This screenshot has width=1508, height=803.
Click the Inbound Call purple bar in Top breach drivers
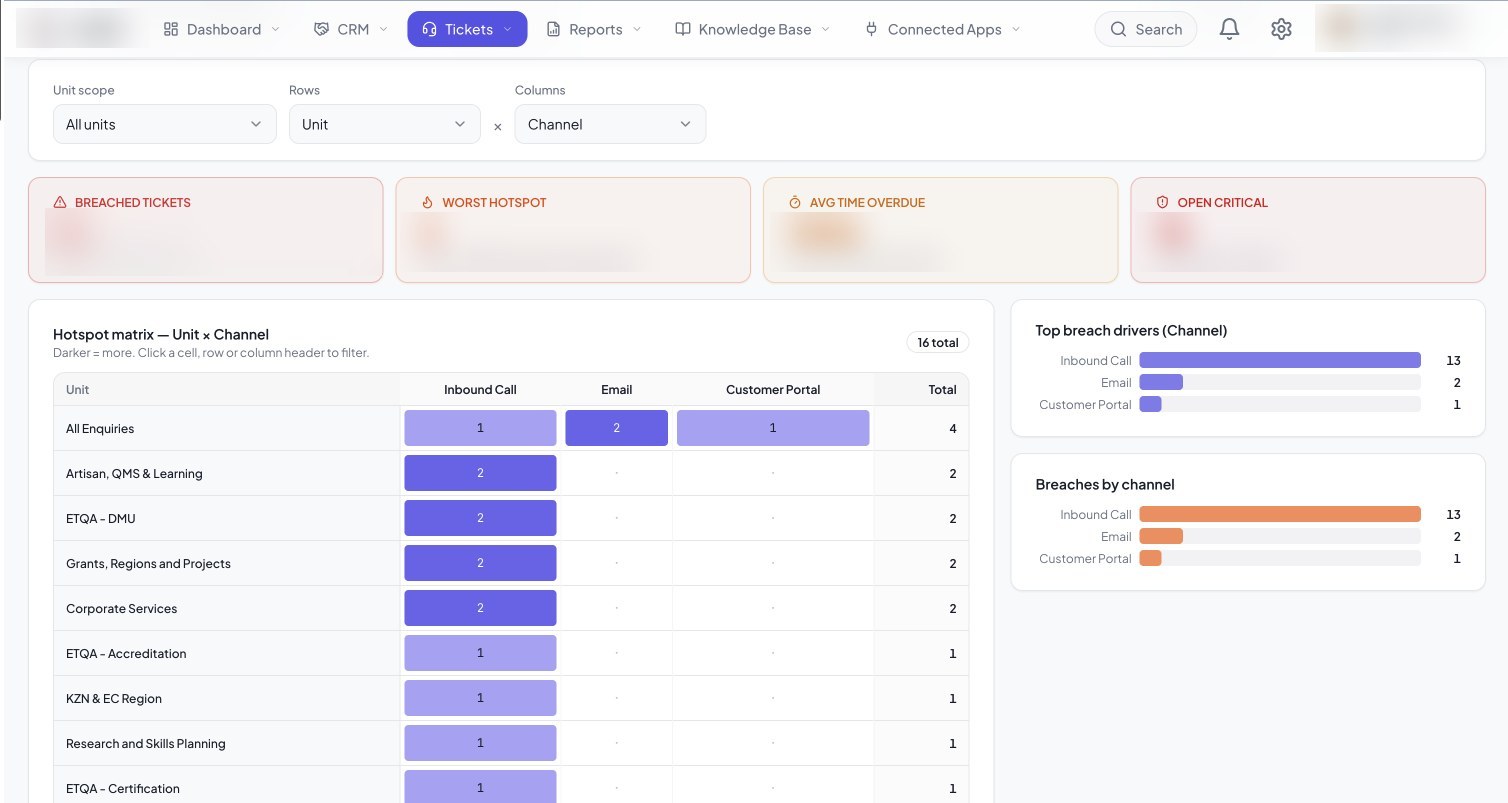tap(1280, 360)
